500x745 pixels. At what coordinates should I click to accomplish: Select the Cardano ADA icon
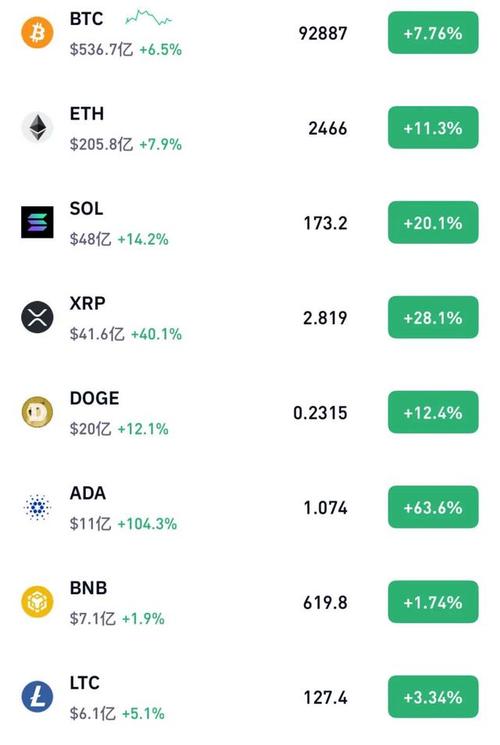[37, 506]
